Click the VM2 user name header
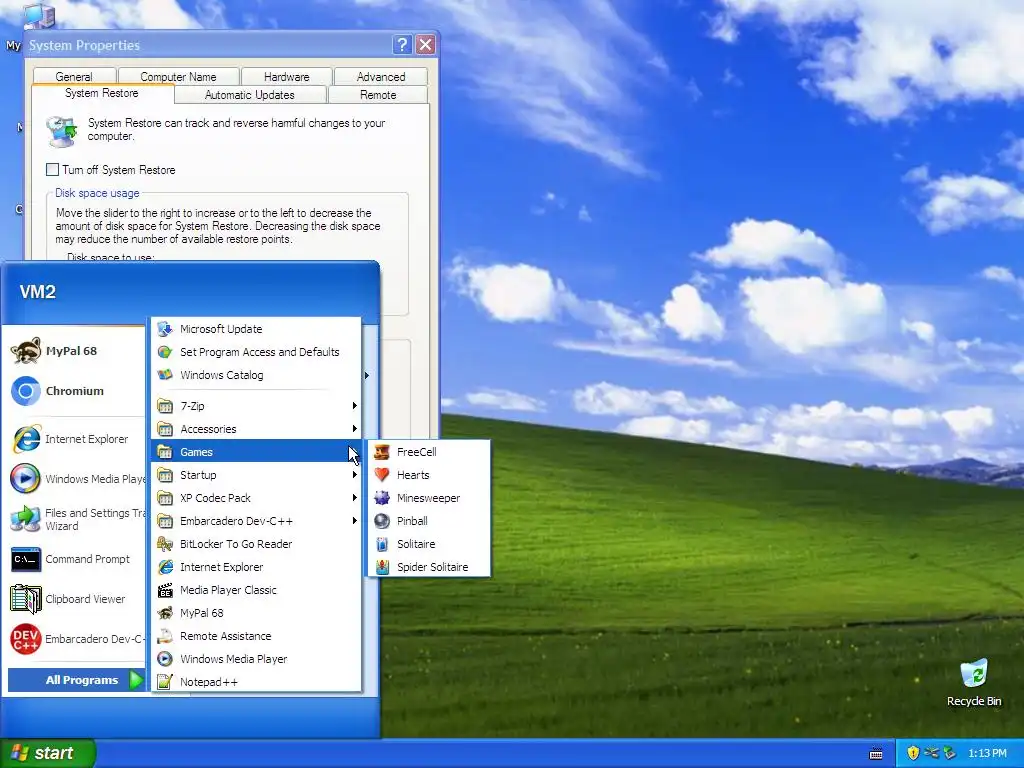The width and height of the screenshot is (1024, 768). (38, 291)
